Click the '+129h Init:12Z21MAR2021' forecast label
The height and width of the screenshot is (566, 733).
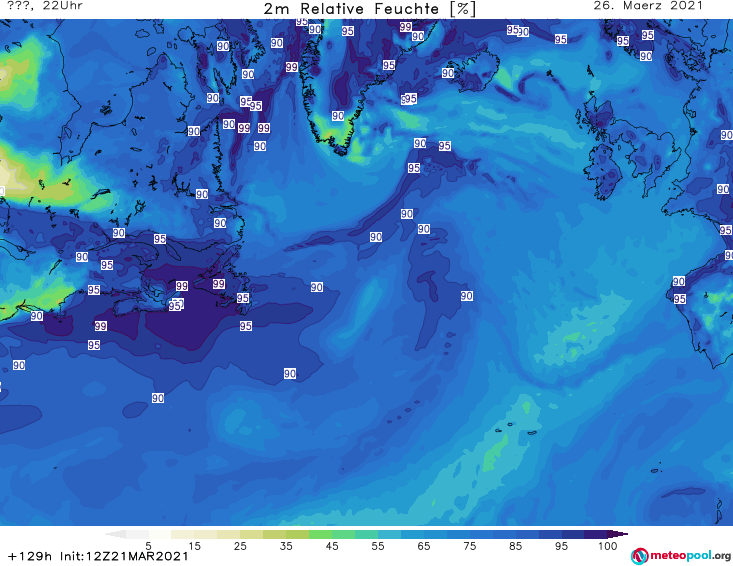[98, 557]
